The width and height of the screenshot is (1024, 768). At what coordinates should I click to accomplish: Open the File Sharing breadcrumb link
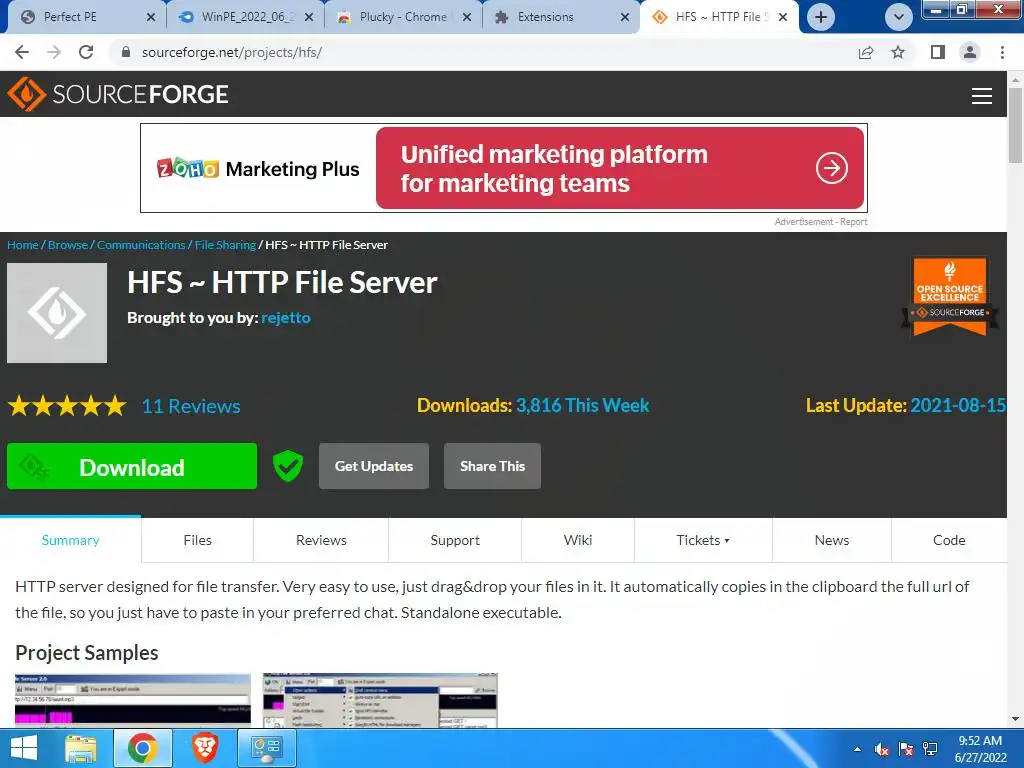tap(225, 245)
